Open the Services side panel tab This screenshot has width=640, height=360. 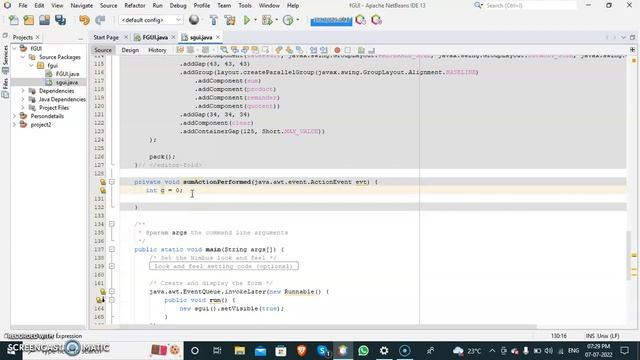click(x=5, y=56)
